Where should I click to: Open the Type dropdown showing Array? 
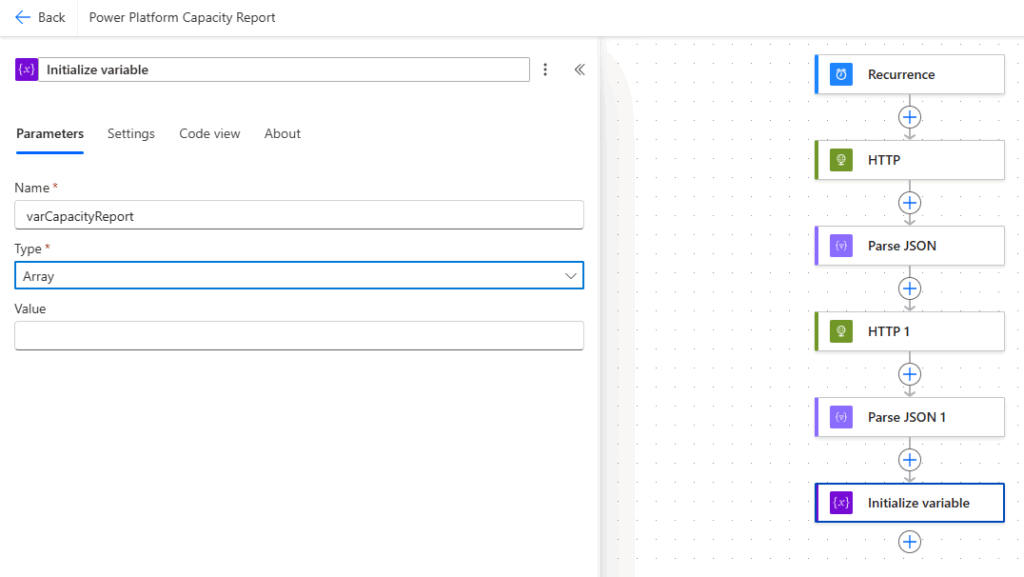pos(298,275)
